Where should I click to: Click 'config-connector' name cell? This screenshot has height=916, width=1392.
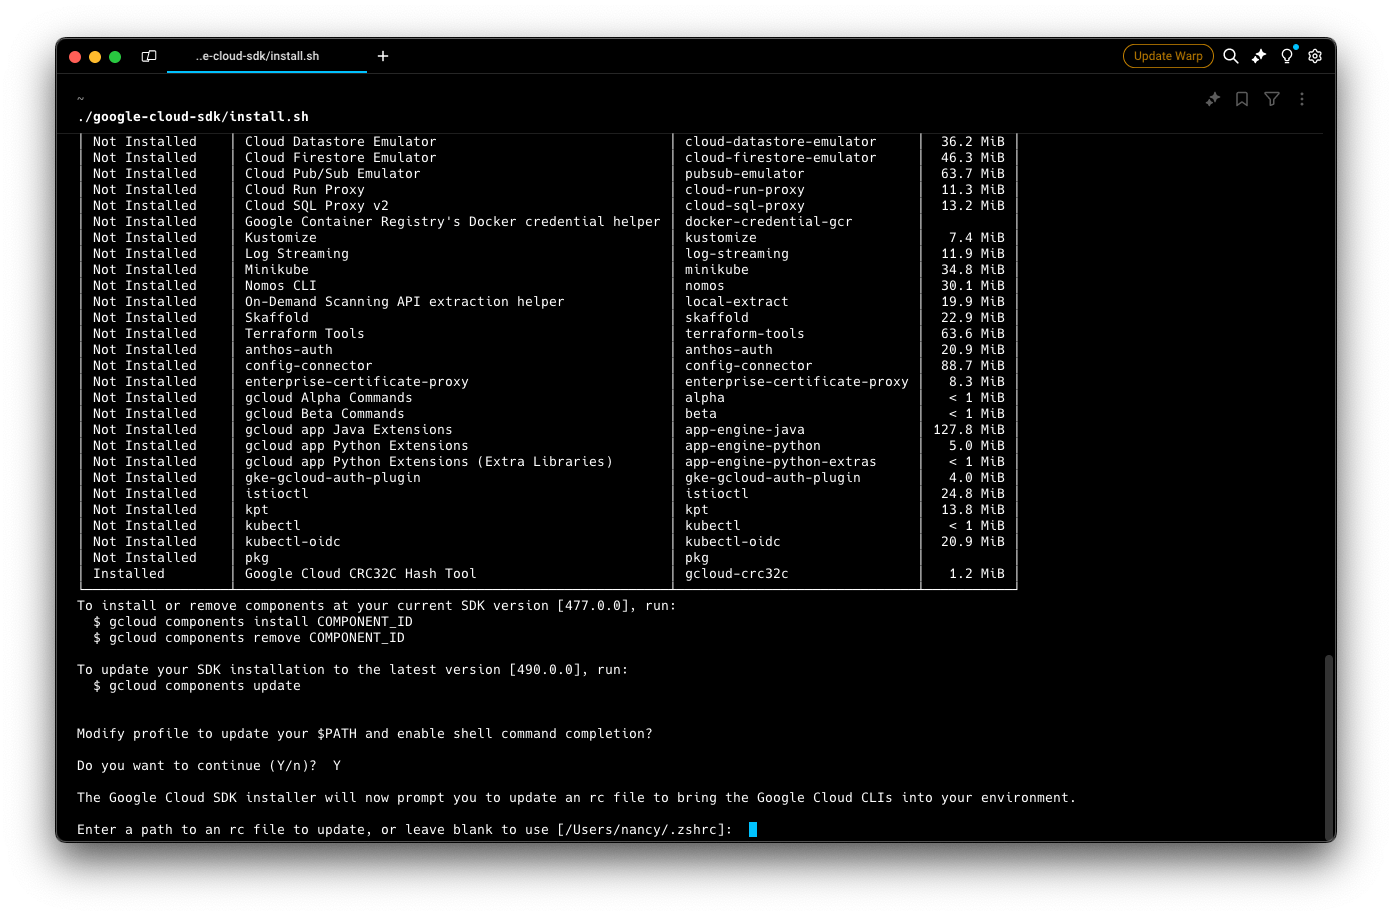[x=308, y=366]
